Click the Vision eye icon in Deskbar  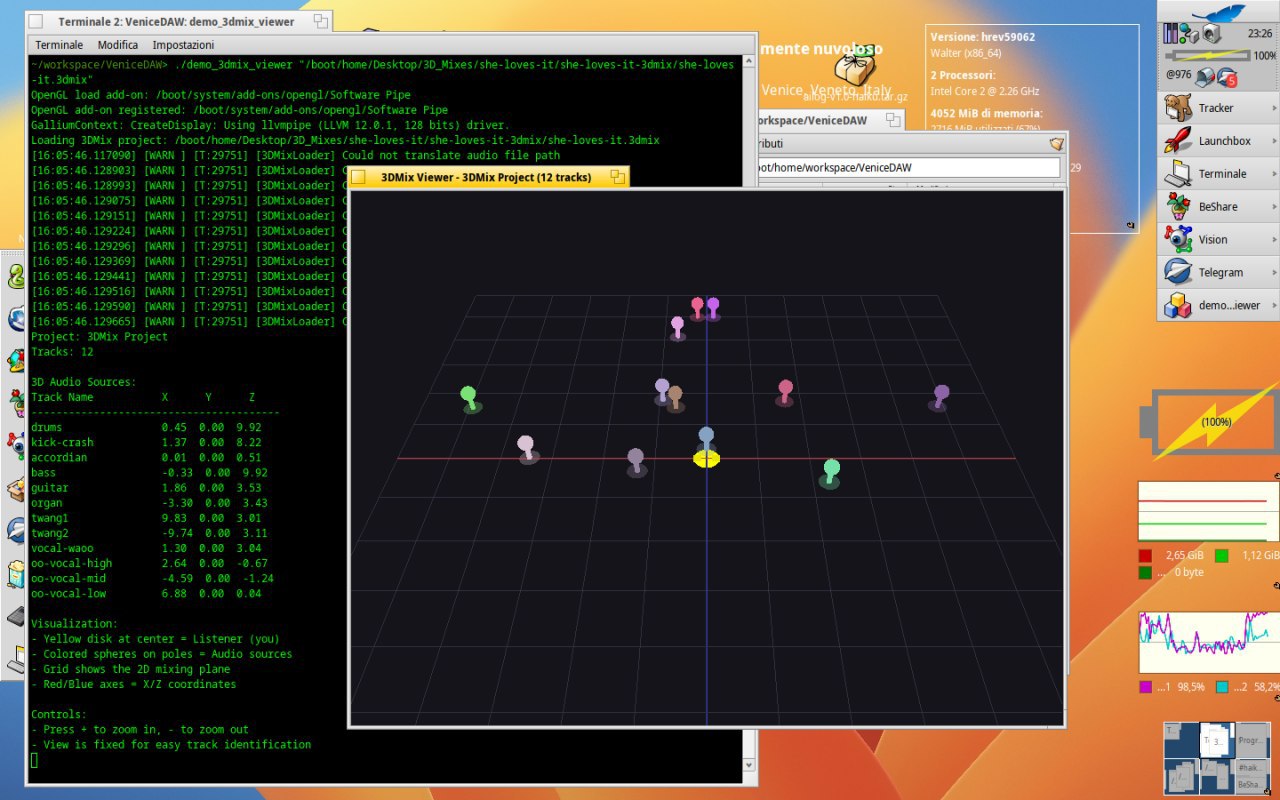click(x=1178, y=239)
